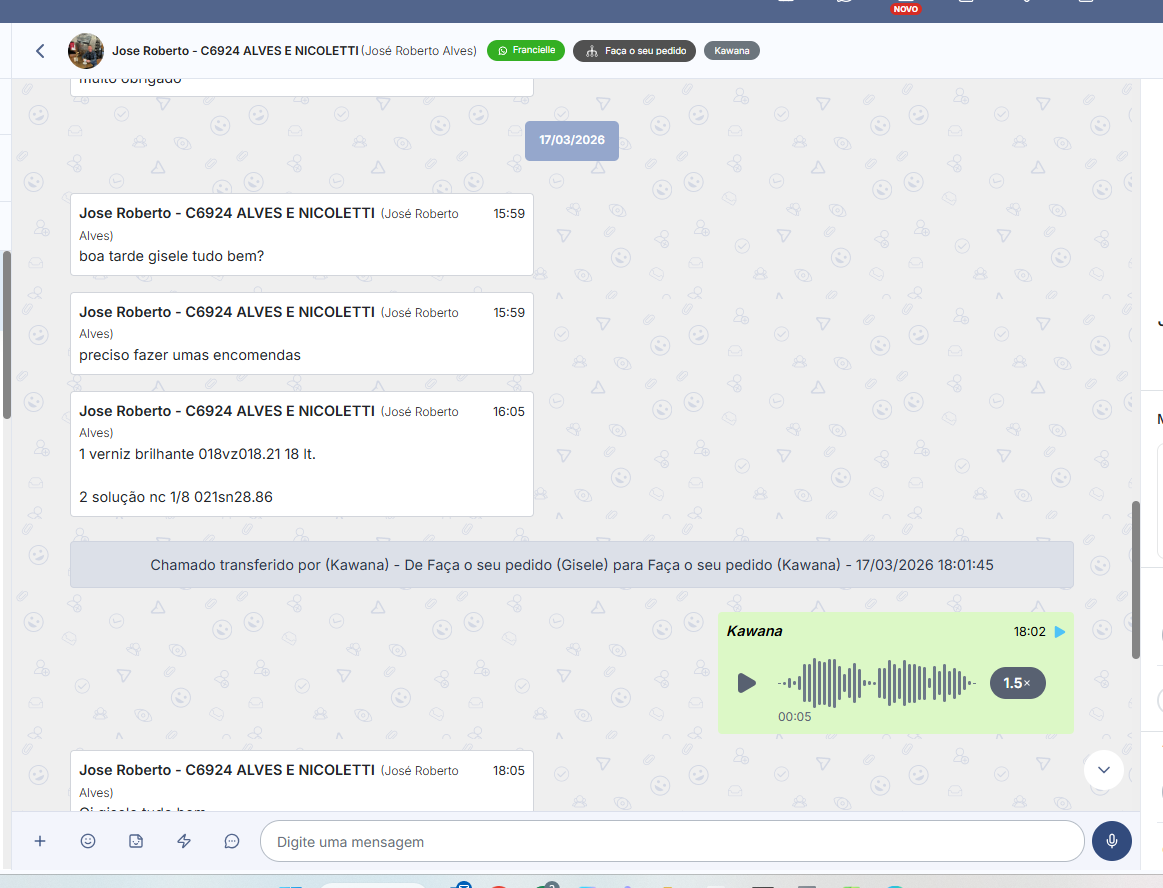Click the 17/03/2026 date marker
Image resolution: width=1163 pixels, height=888 pixels.
pyautogui.click(x=572, y=140)
